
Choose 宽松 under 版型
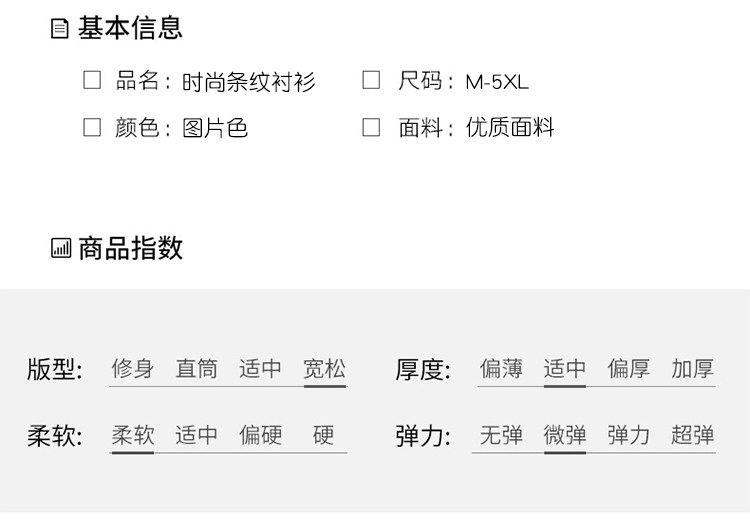324,369
